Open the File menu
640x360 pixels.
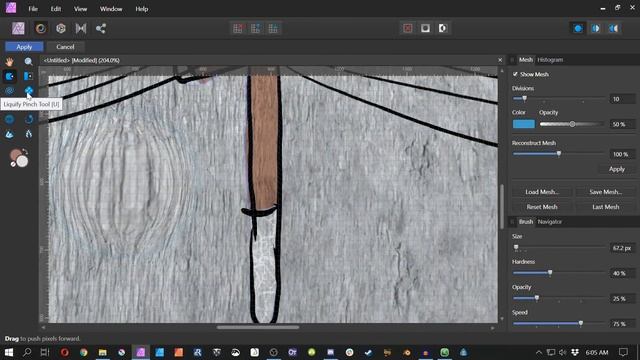click(33, 9)
